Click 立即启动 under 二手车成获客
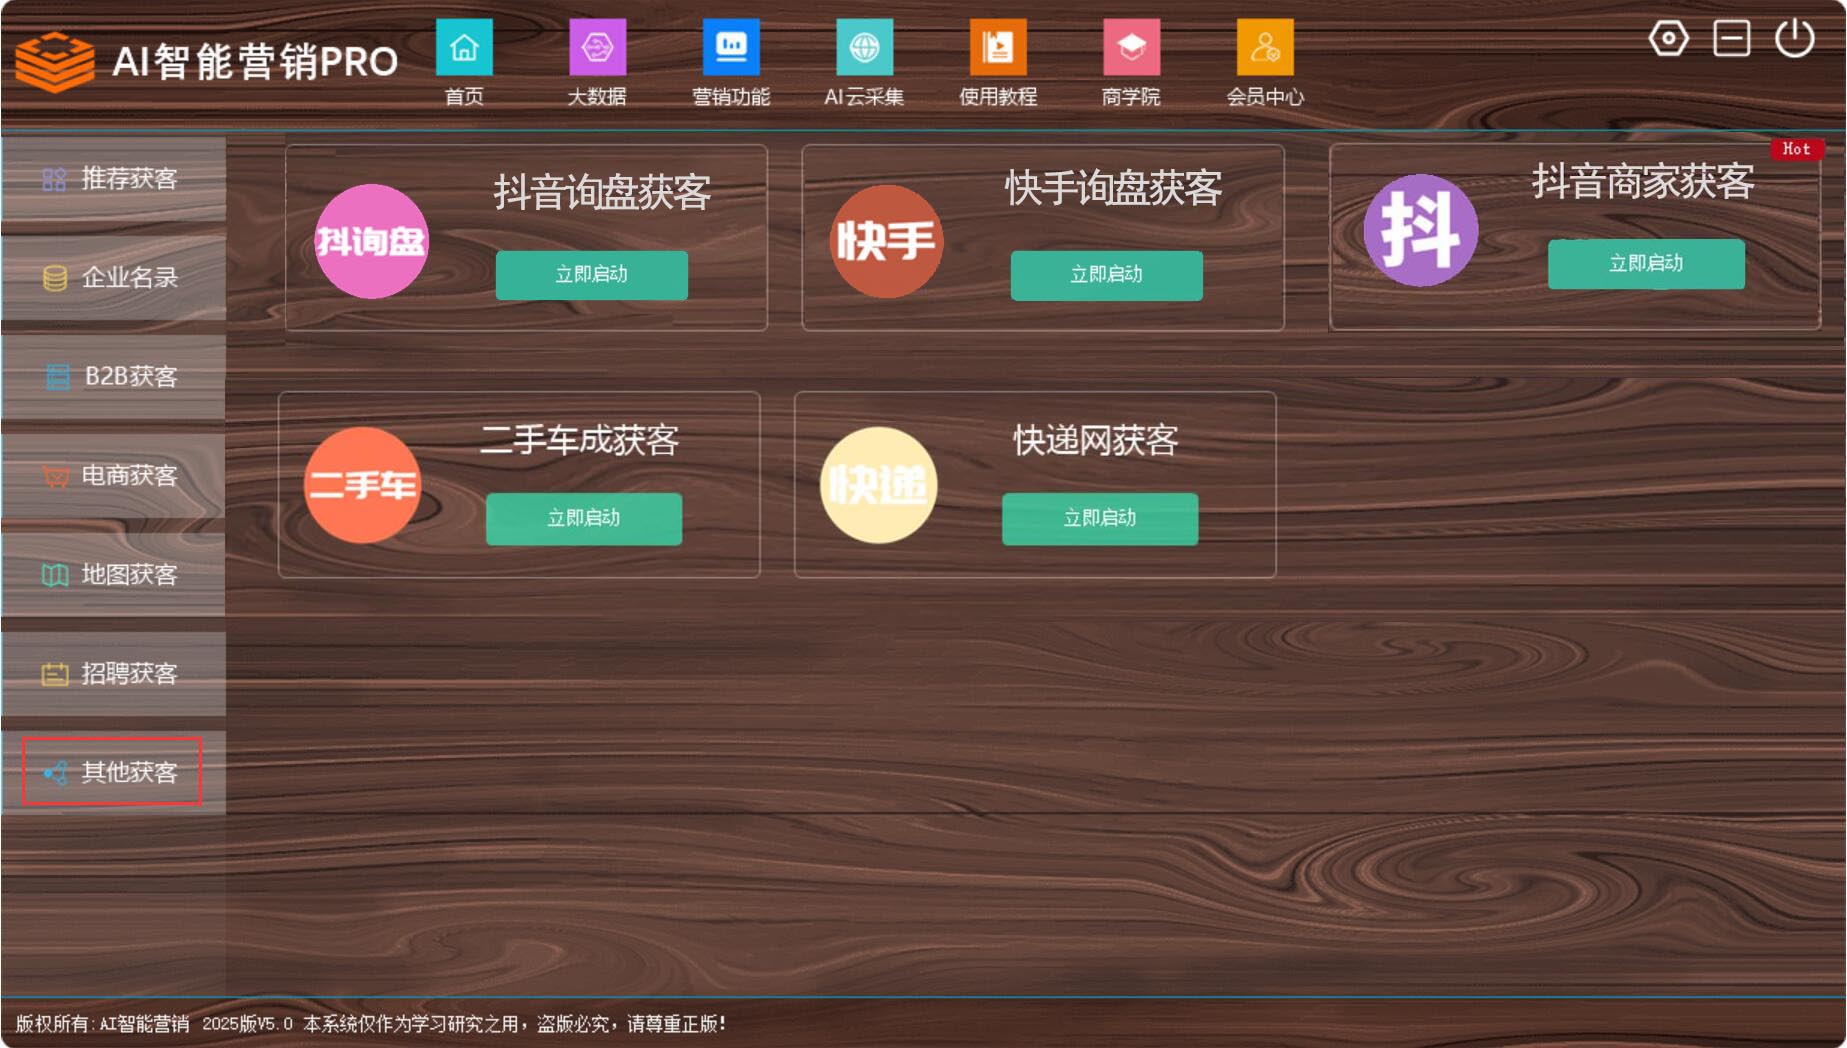The image size is (1847, 1048). 584,518
